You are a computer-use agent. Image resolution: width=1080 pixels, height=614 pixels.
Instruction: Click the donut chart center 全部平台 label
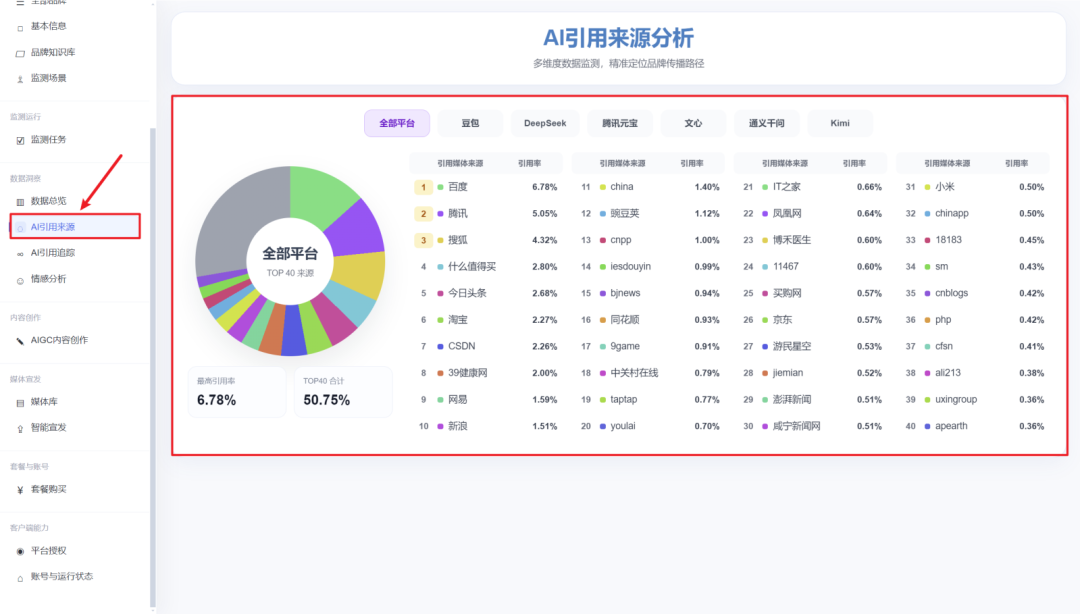pos(290,254)
